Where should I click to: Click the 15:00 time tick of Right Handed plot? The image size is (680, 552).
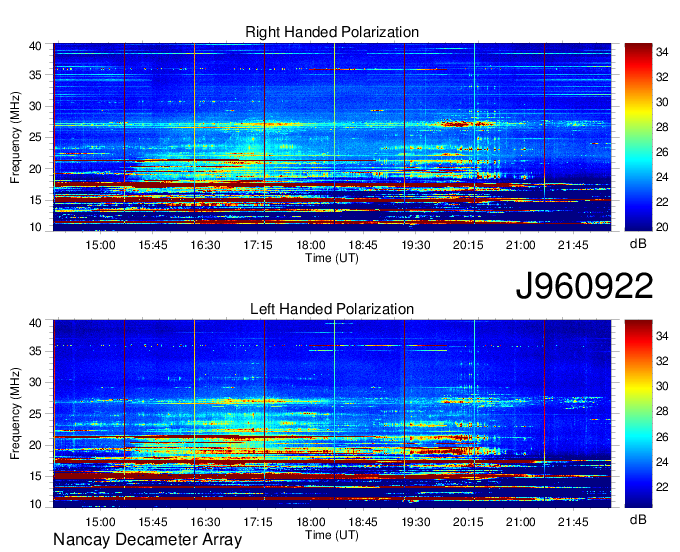point(100,245)
